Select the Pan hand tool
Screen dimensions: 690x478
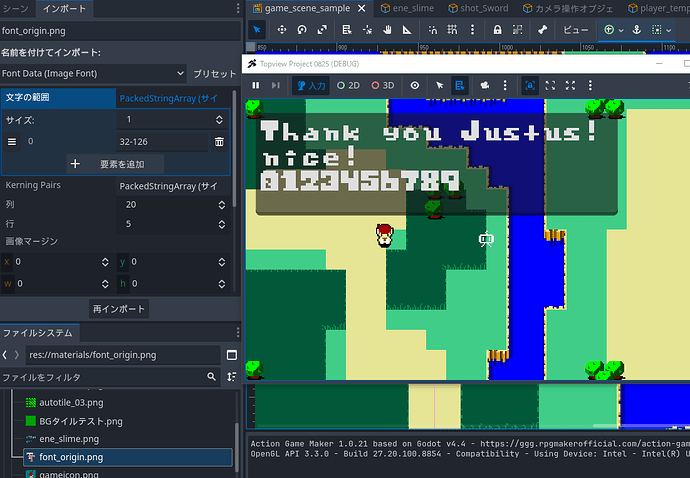point(387,30)
